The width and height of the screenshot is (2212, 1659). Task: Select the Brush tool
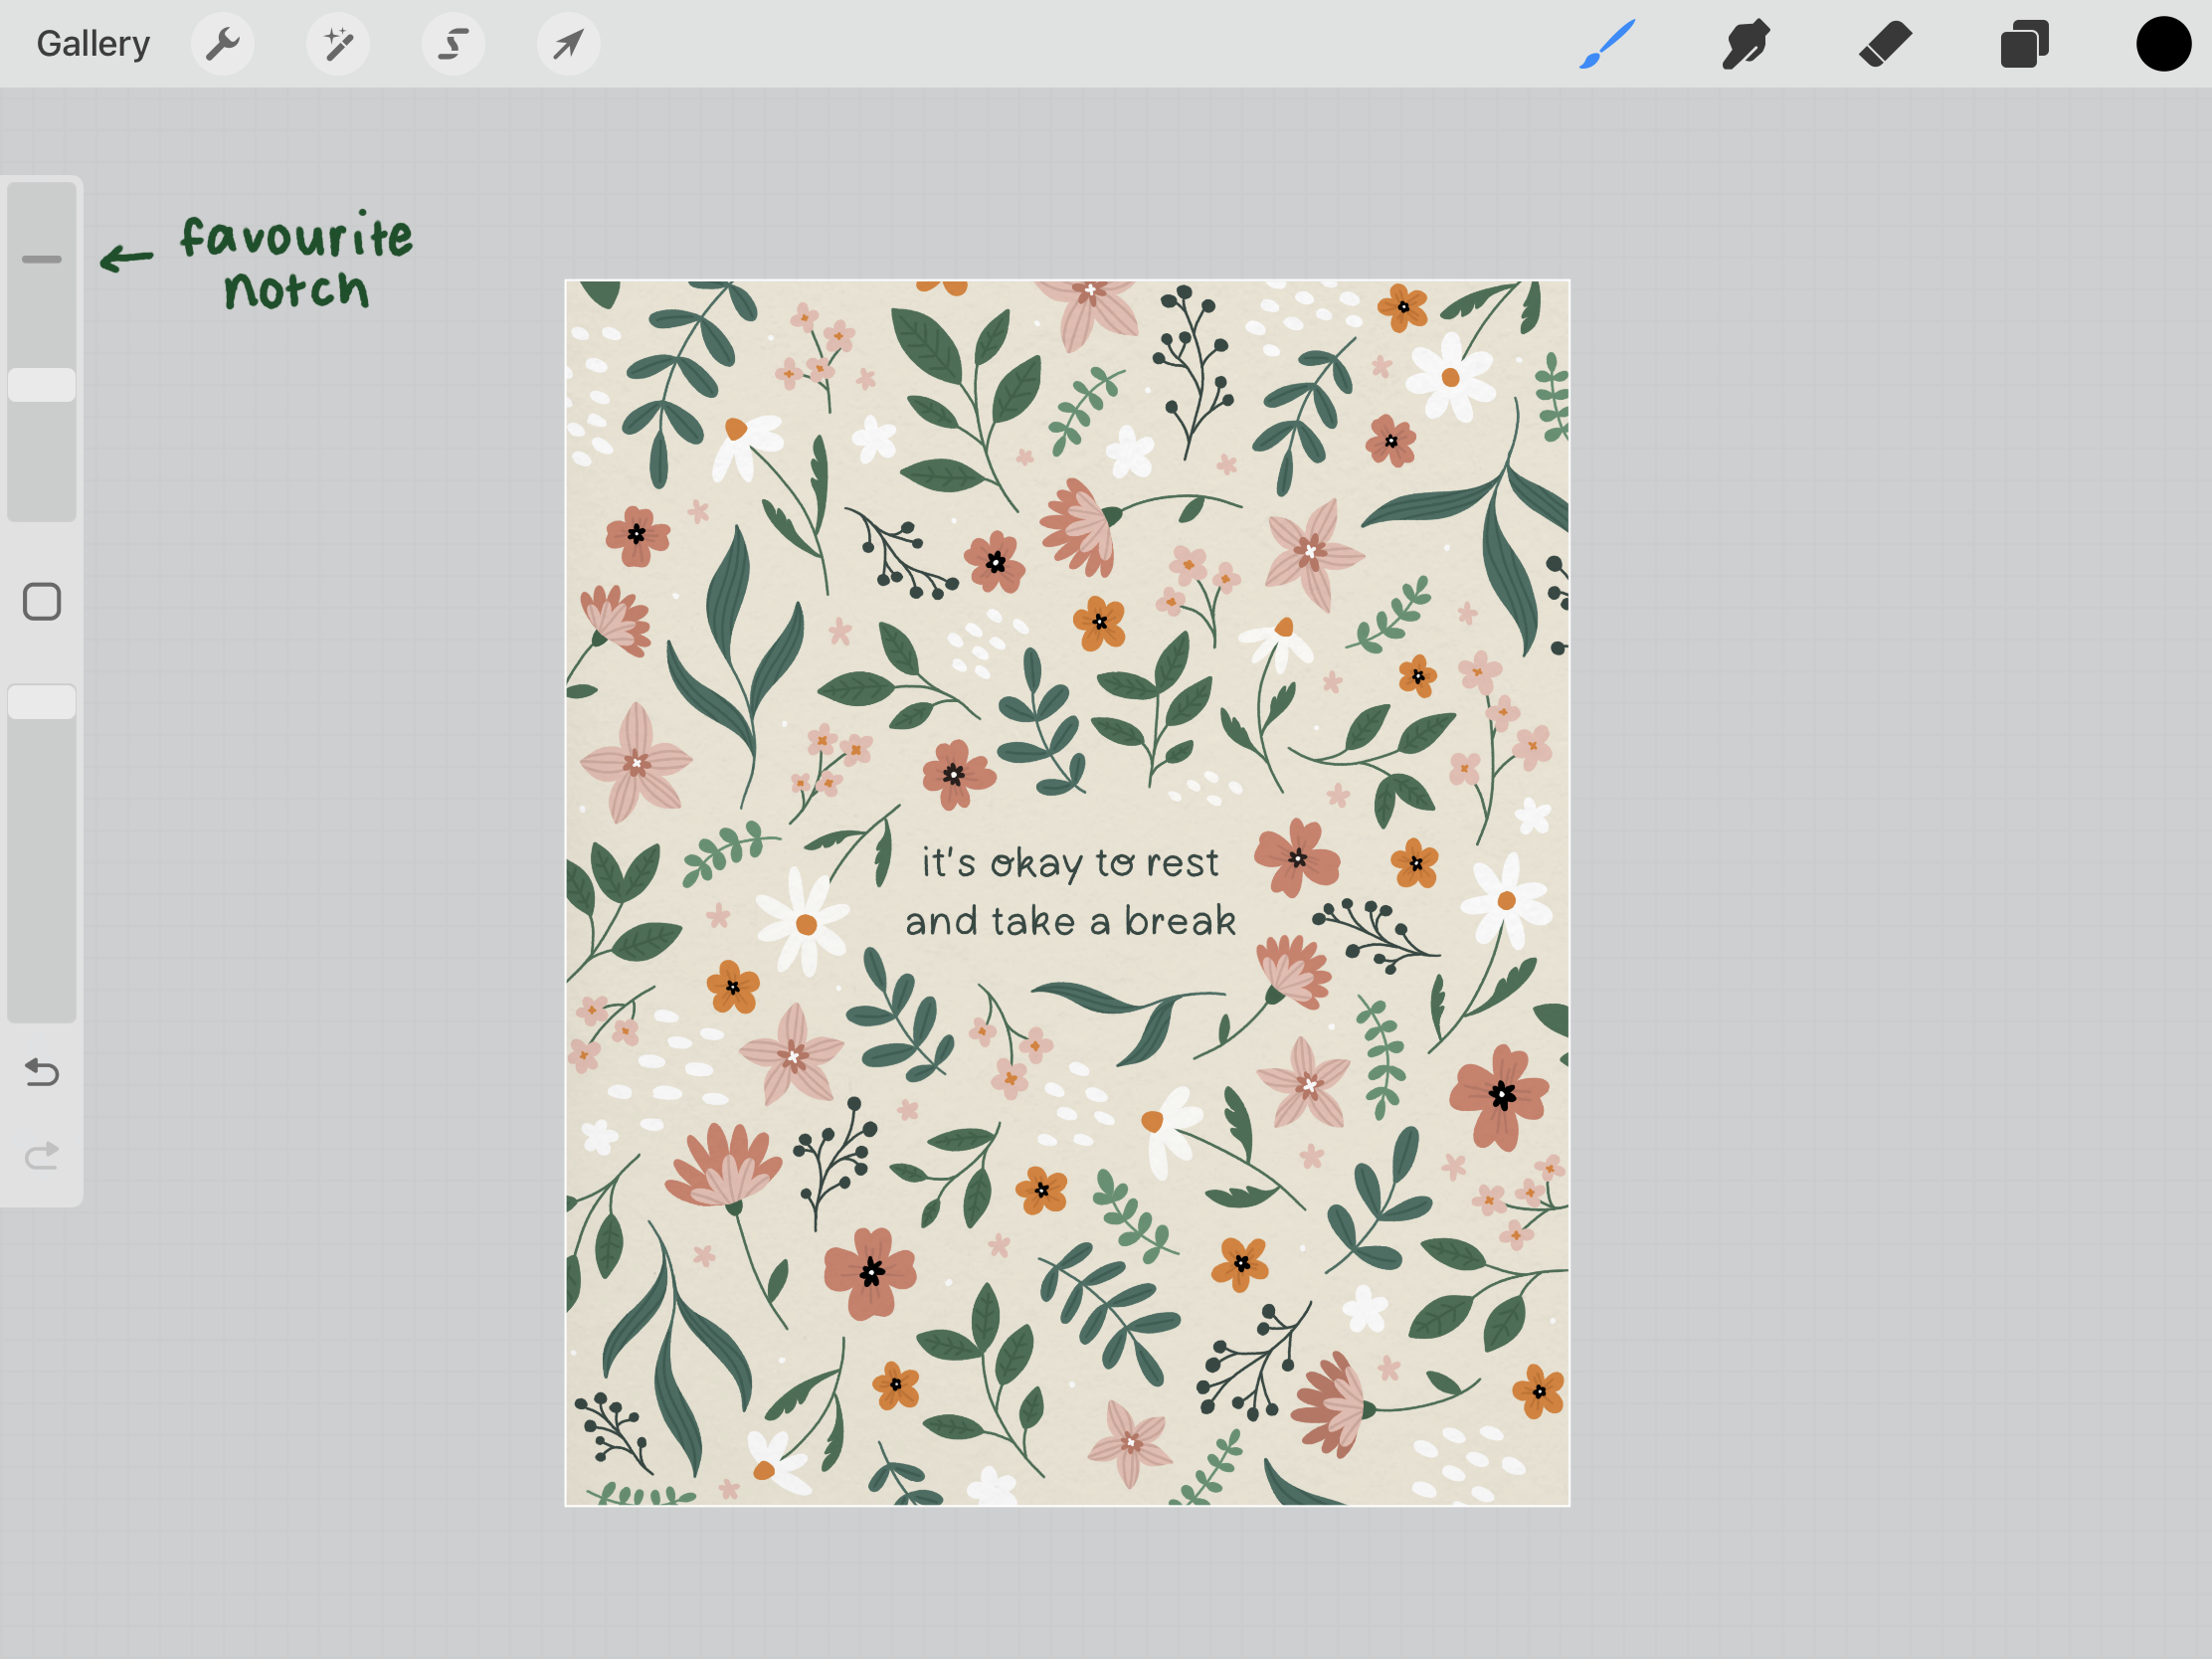click(x=1607, y=44)
